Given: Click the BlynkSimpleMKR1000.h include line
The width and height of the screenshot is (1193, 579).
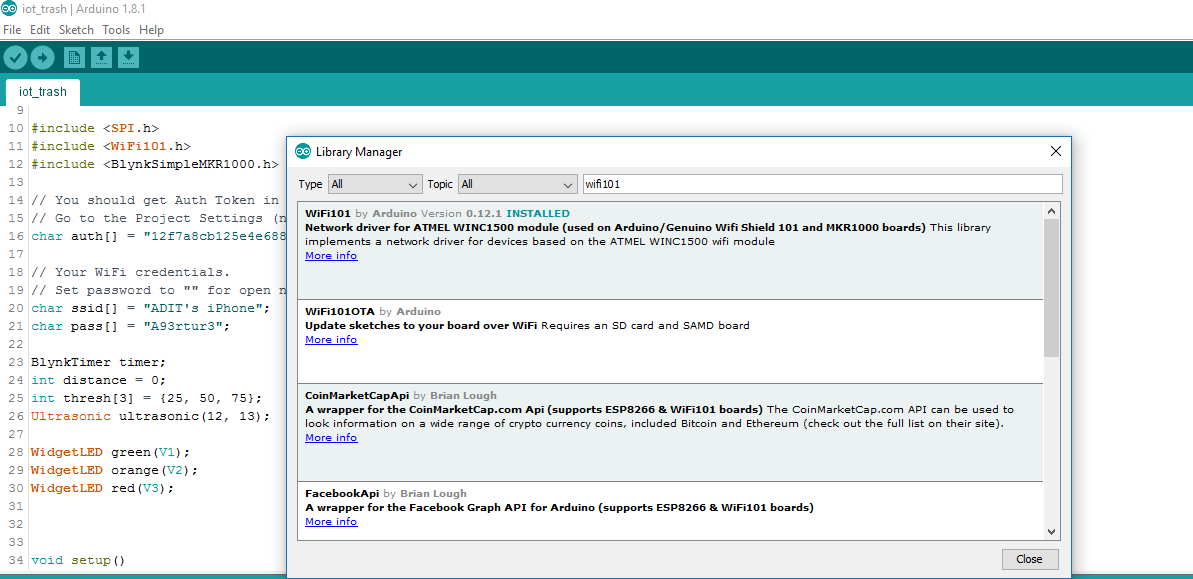Looking at the screenshot, I should (x=155, y=164).
